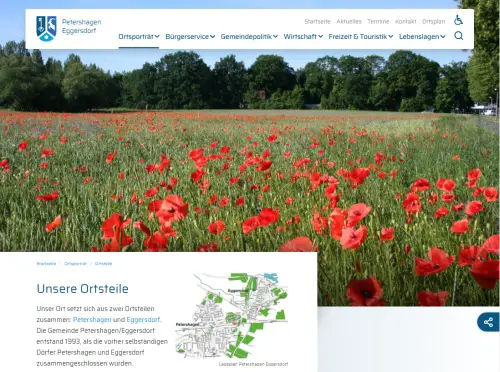Open the Ortsplan top link

tap(433, 22)
